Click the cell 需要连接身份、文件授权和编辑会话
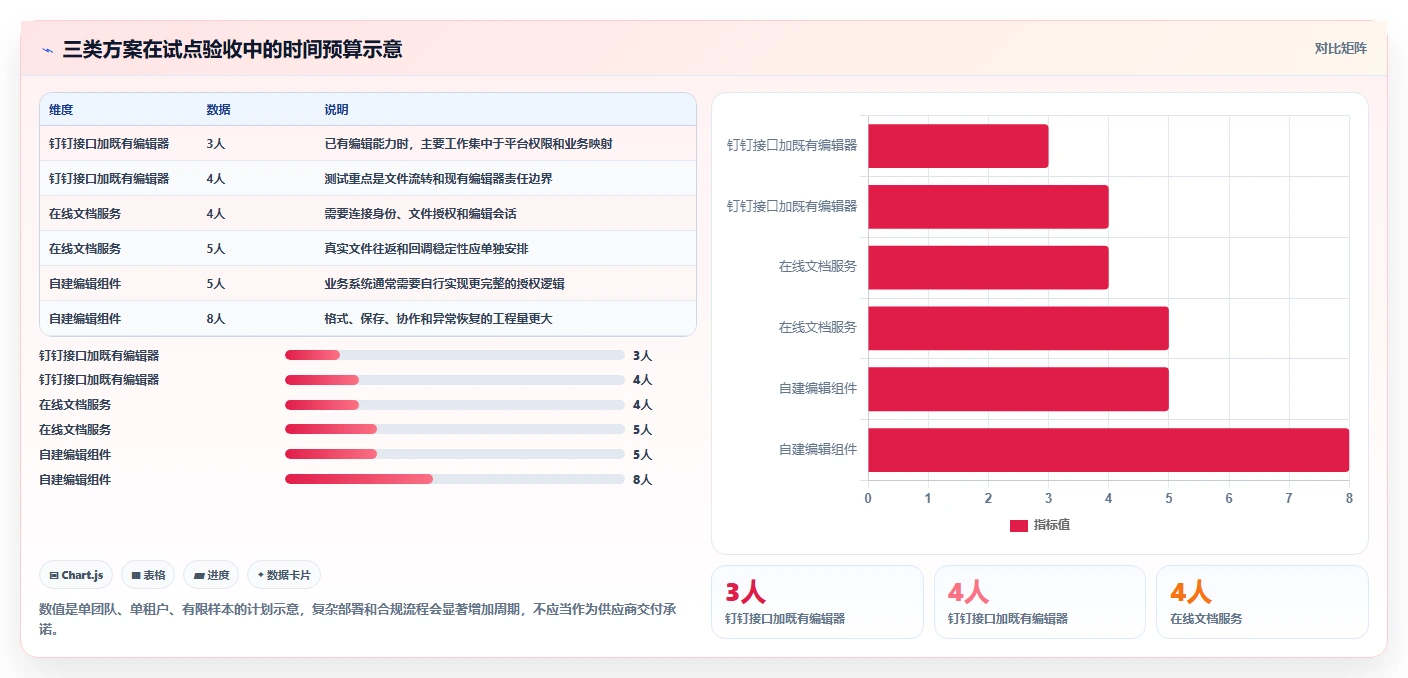The image size is (1408, 678). tap(420, 214)
